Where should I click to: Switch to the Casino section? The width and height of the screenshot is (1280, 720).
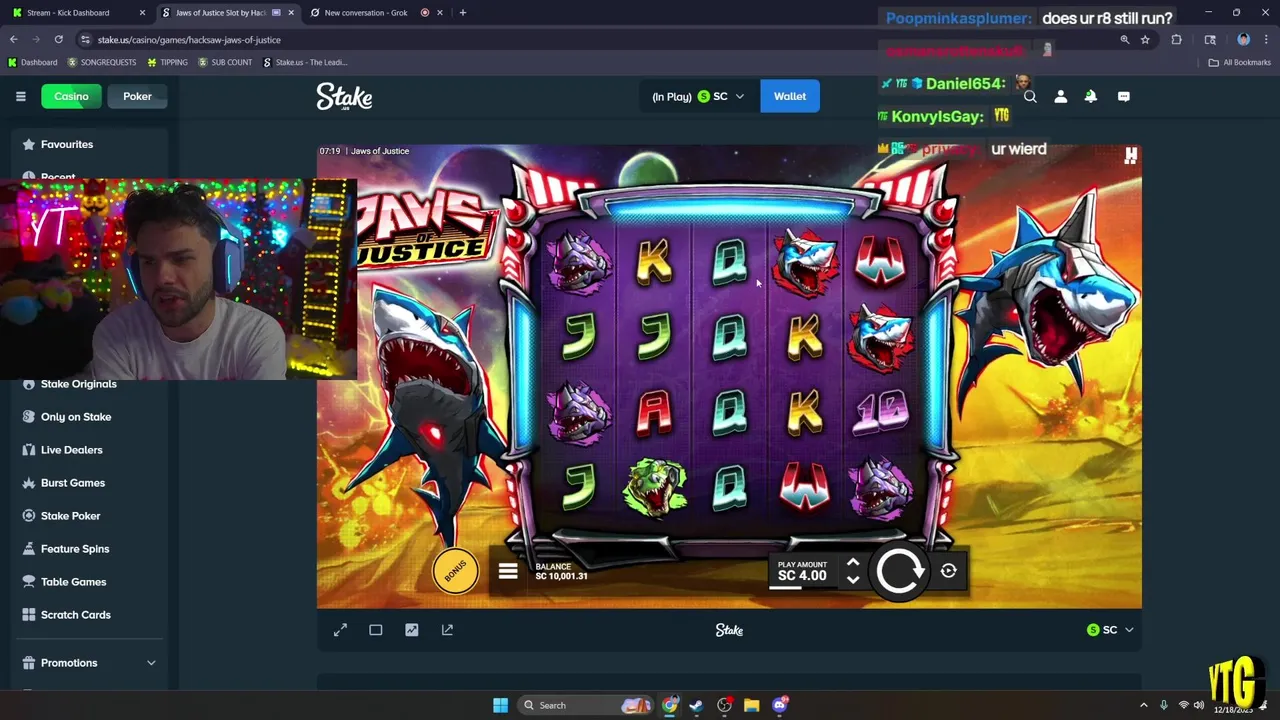coord(71,96)
